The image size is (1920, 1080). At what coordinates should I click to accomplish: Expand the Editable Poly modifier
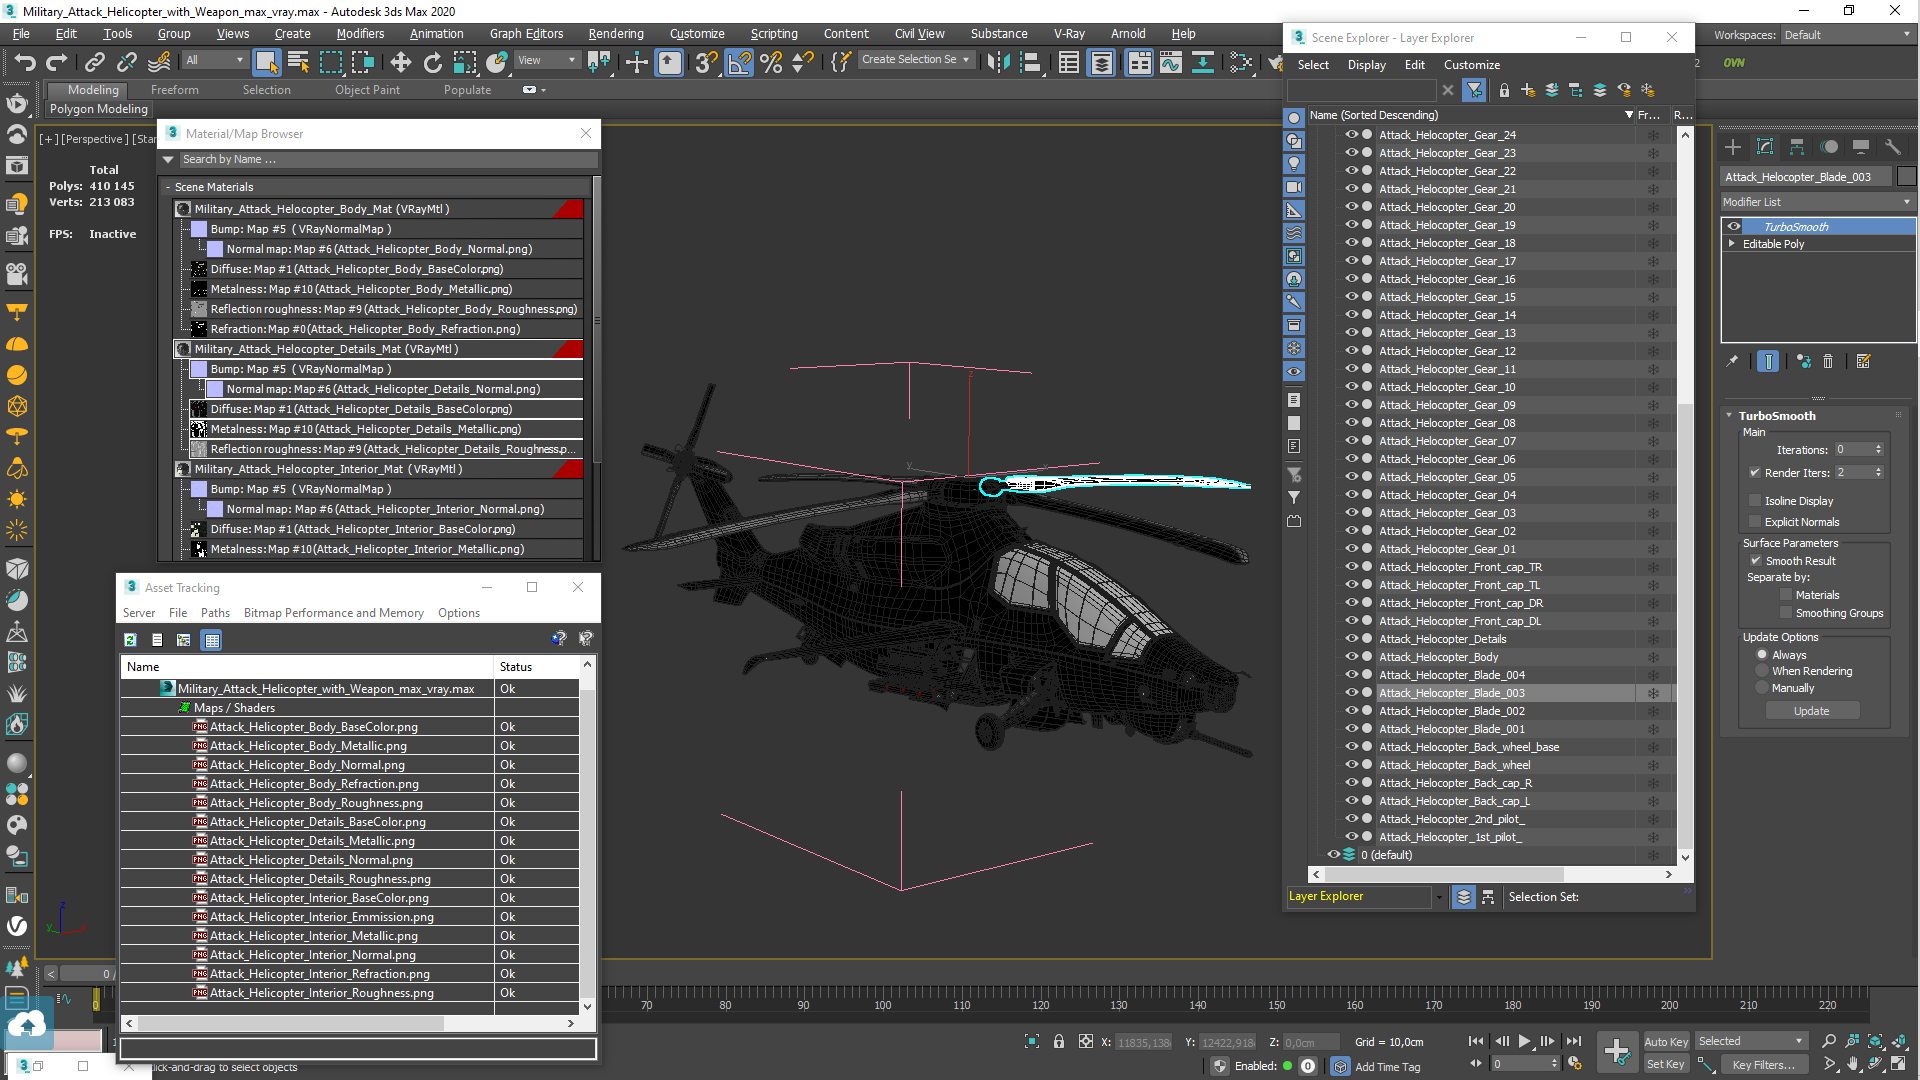[x=1732, y=244]
